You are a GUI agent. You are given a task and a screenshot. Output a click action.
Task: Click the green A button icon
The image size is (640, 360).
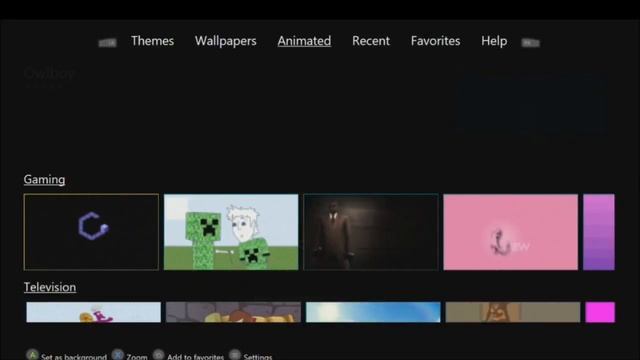(x=32, y=355)
